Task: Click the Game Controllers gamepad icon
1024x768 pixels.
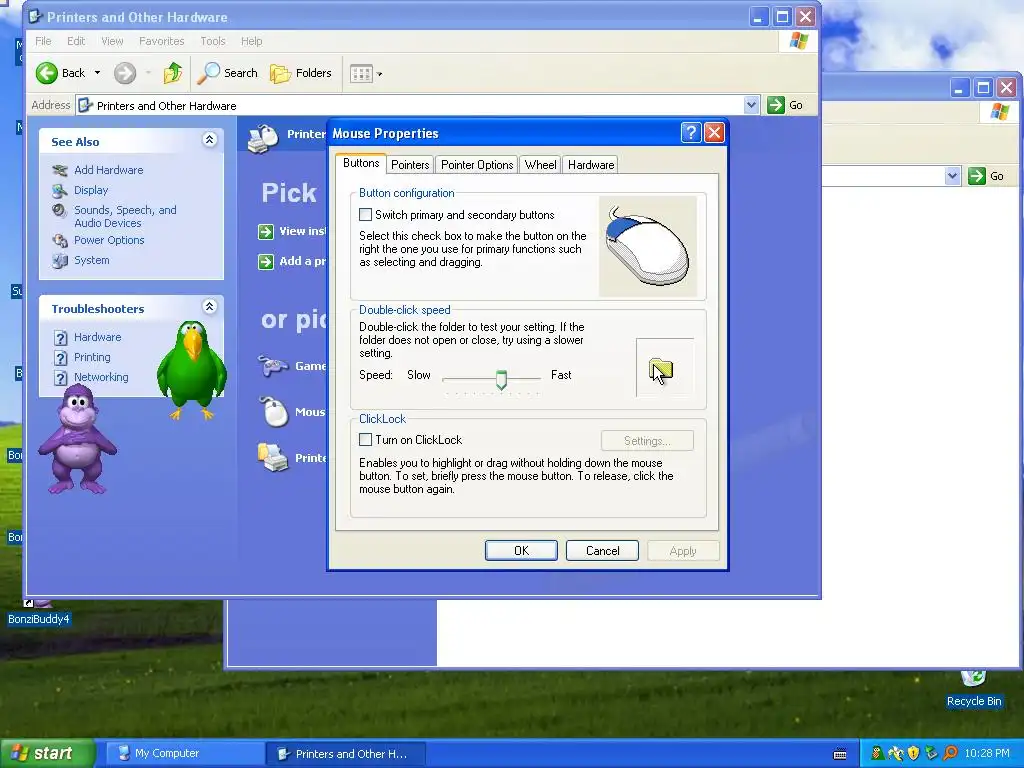Action: point(273,366)
